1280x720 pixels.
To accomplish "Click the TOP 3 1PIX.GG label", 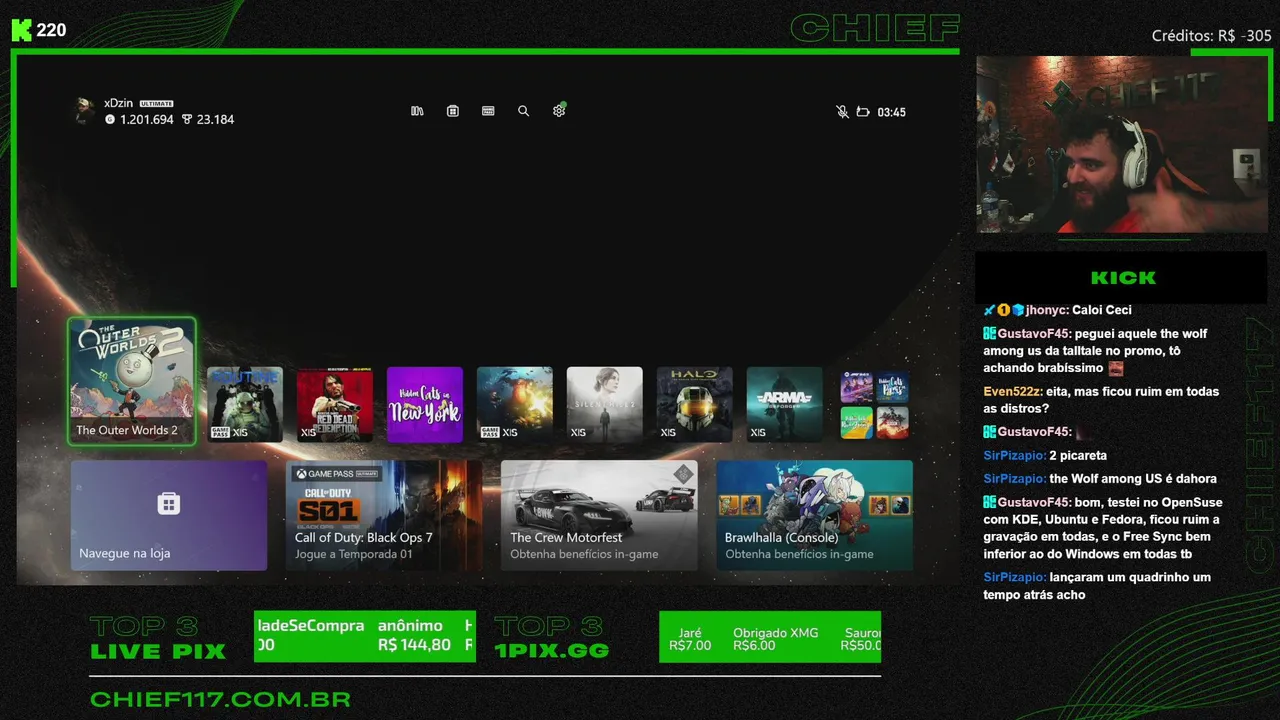I will click(x=551, y=638).
